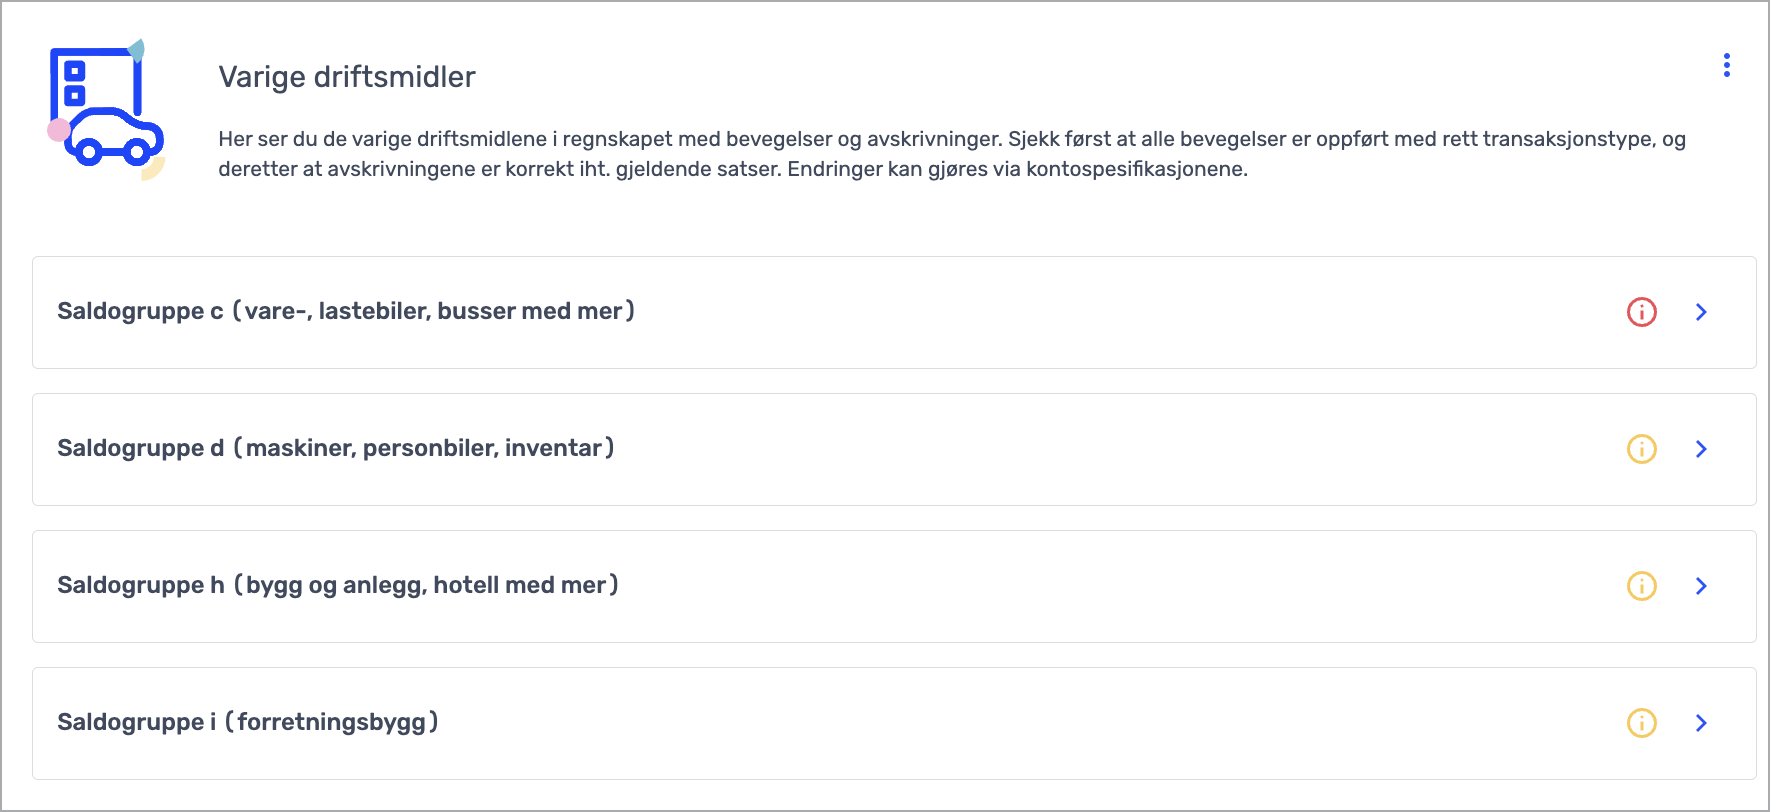Open the Saldogruppe d title

[336, 448]
